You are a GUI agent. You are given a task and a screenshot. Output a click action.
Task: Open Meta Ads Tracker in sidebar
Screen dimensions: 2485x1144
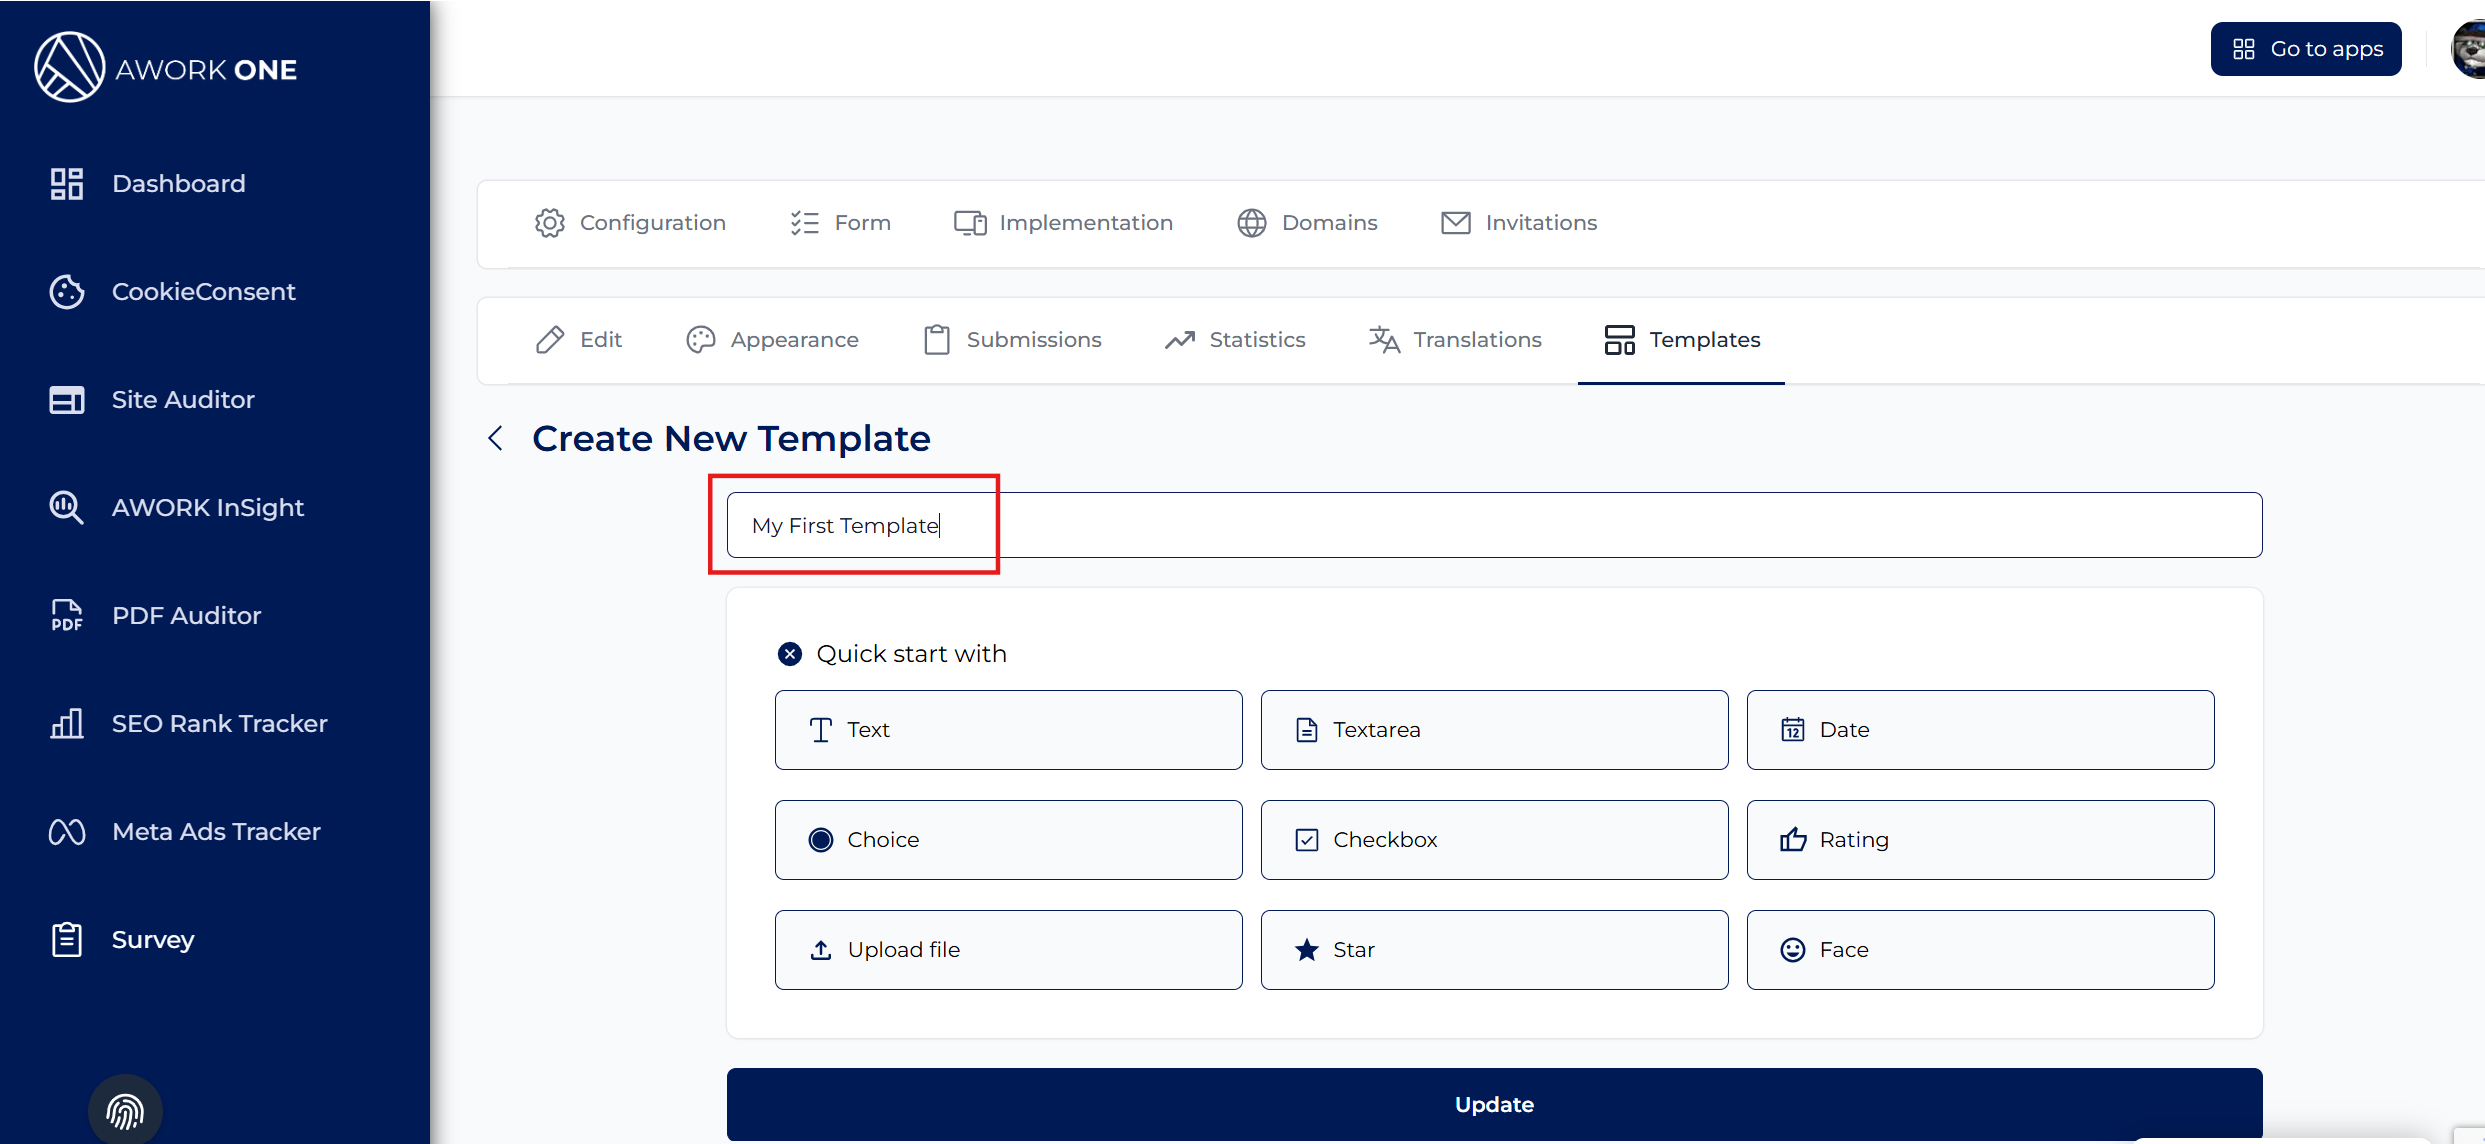[x=216, y=832]
